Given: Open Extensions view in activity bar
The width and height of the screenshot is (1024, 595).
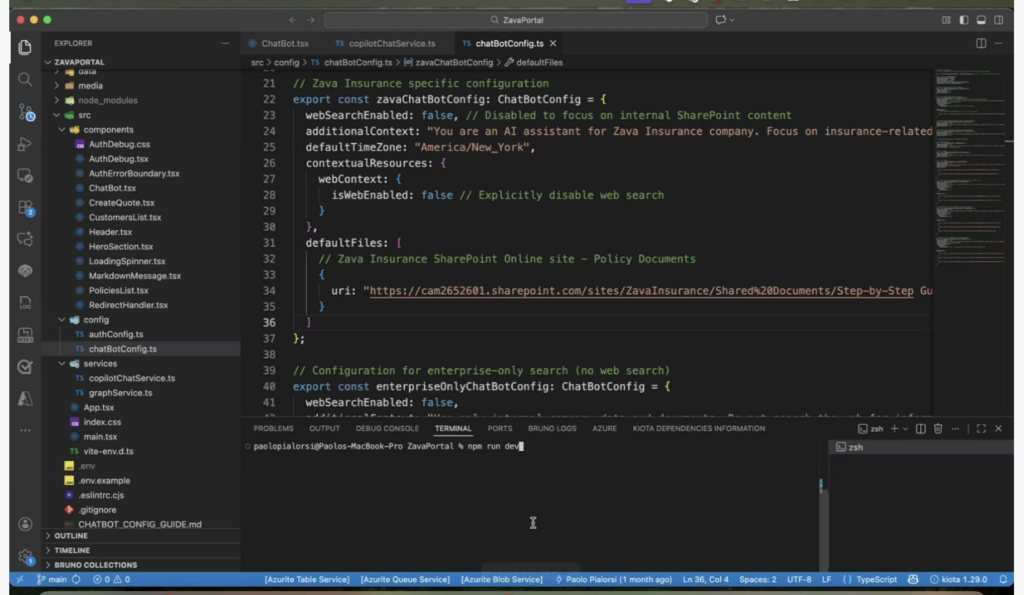Looking at the screenshot, I should tap(25, 208).
